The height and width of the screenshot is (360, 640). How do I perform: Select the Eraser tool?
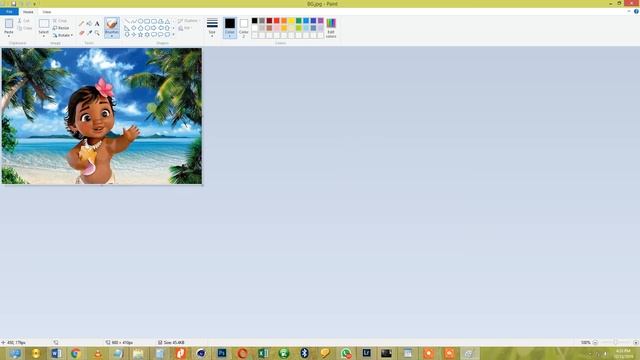tap(82, 33)
